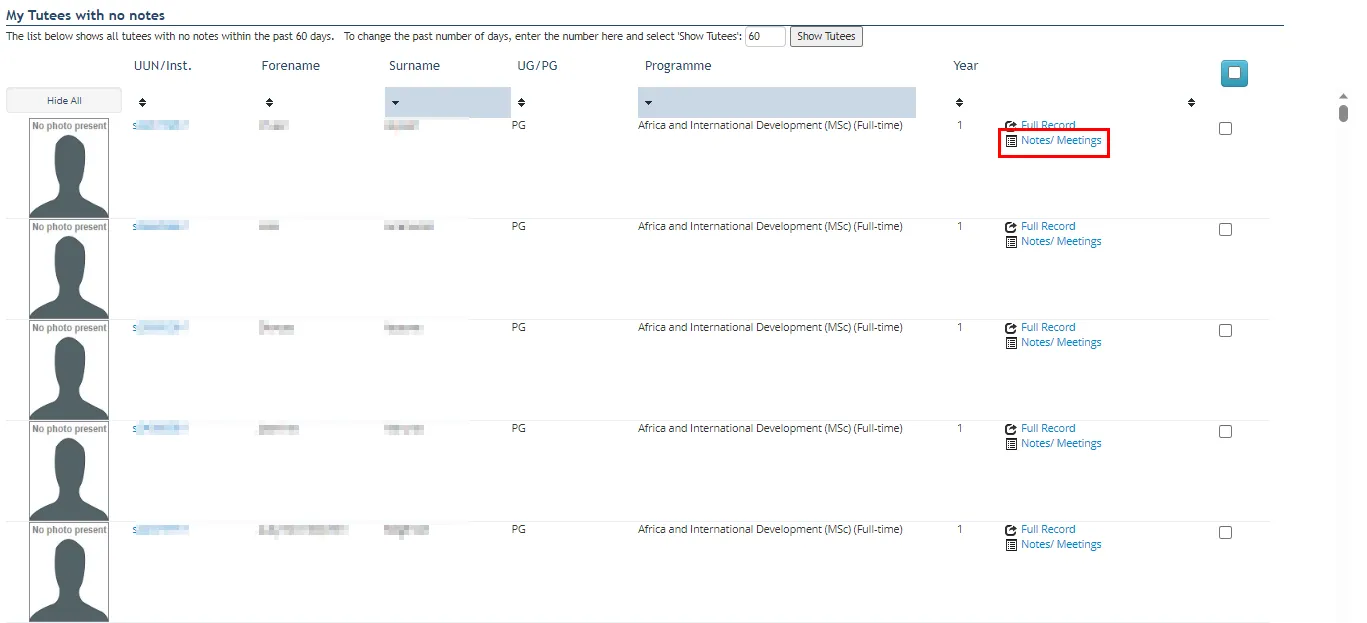Tick the checkbox for the first tutee
This screenshot has width=1367, height=623.
(x=1225, y=129)
